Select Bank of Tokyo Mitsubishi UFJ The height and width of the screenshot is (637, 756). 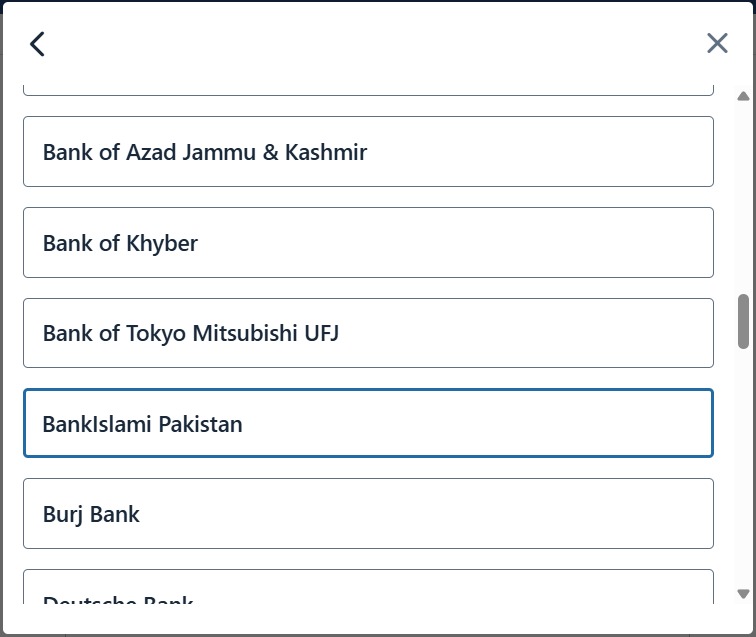click(x=368, y=333)
